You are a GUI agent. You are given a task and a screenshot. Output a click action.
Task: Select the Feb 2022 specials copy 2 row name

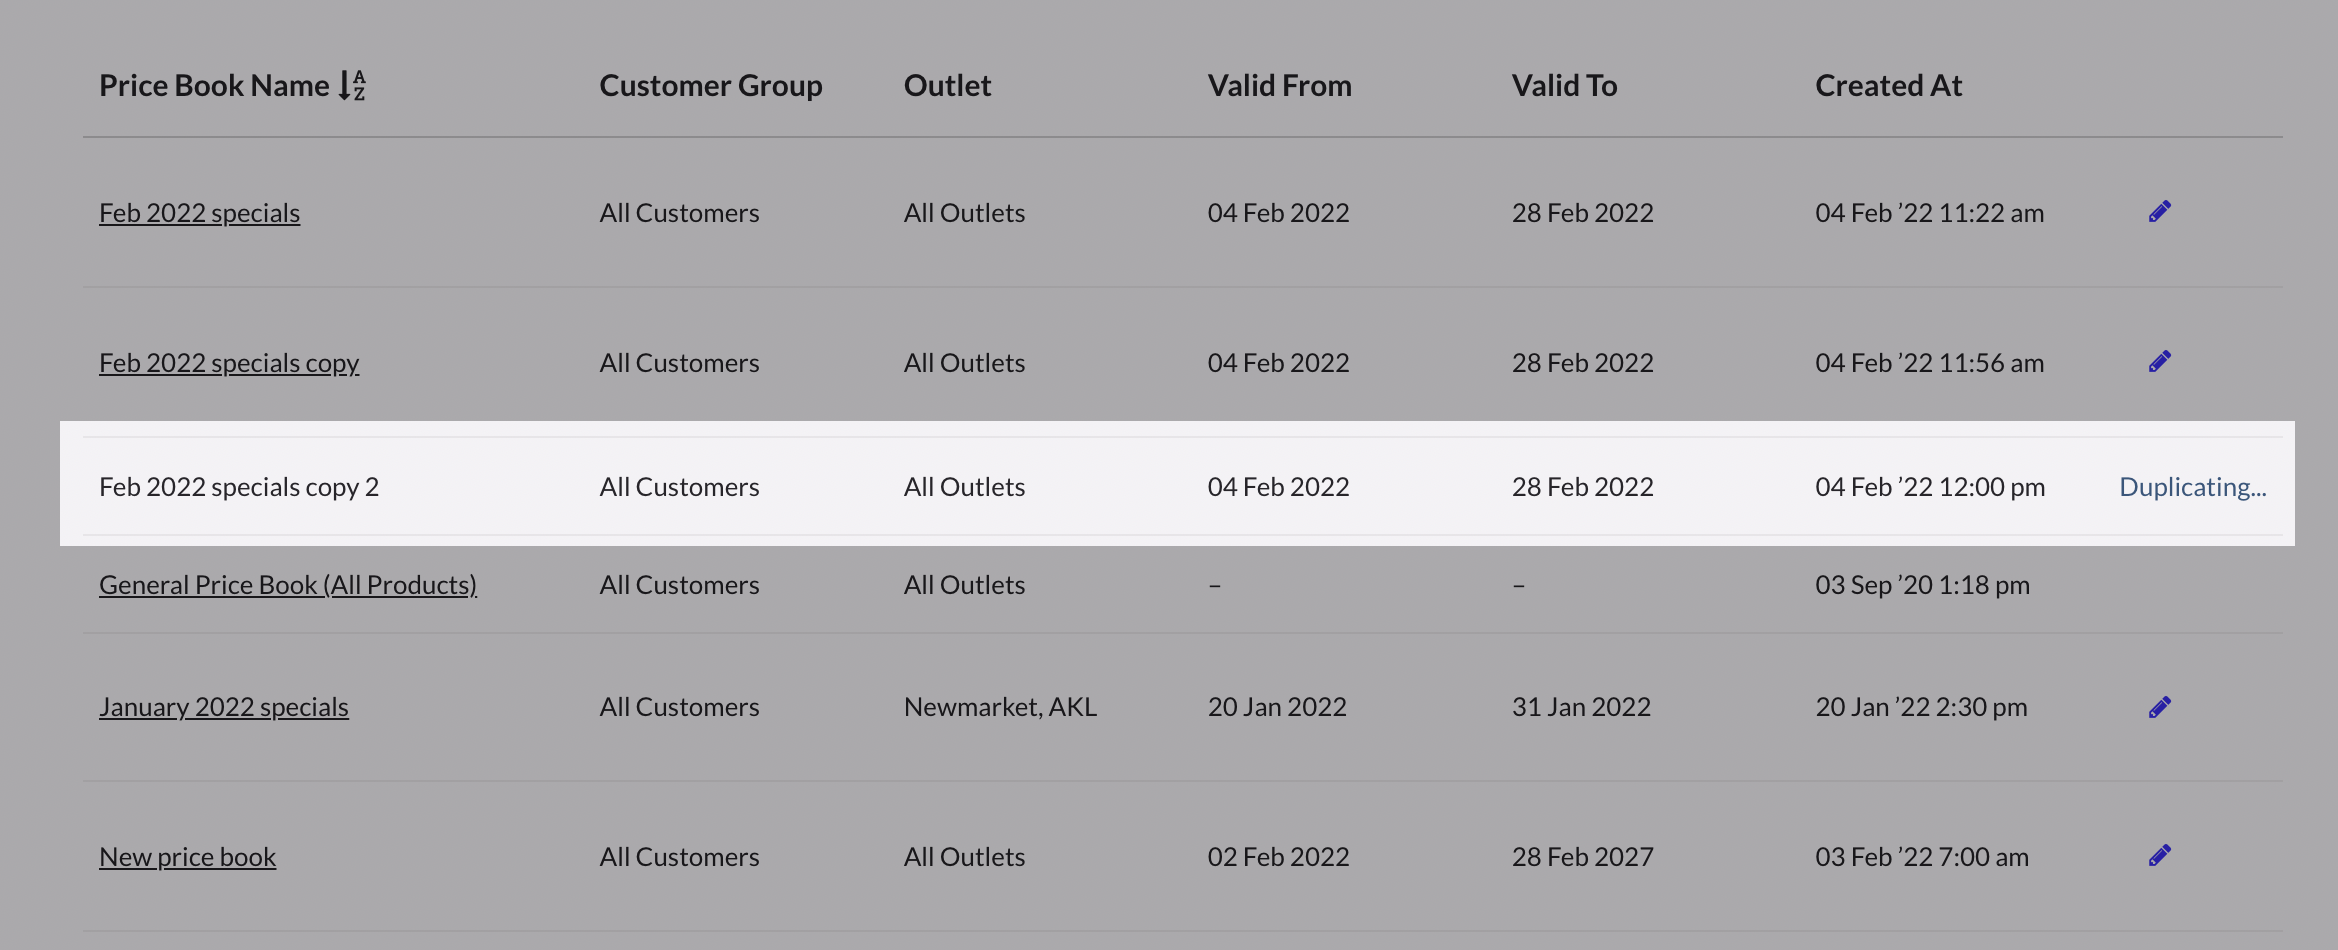coord(239,487)
